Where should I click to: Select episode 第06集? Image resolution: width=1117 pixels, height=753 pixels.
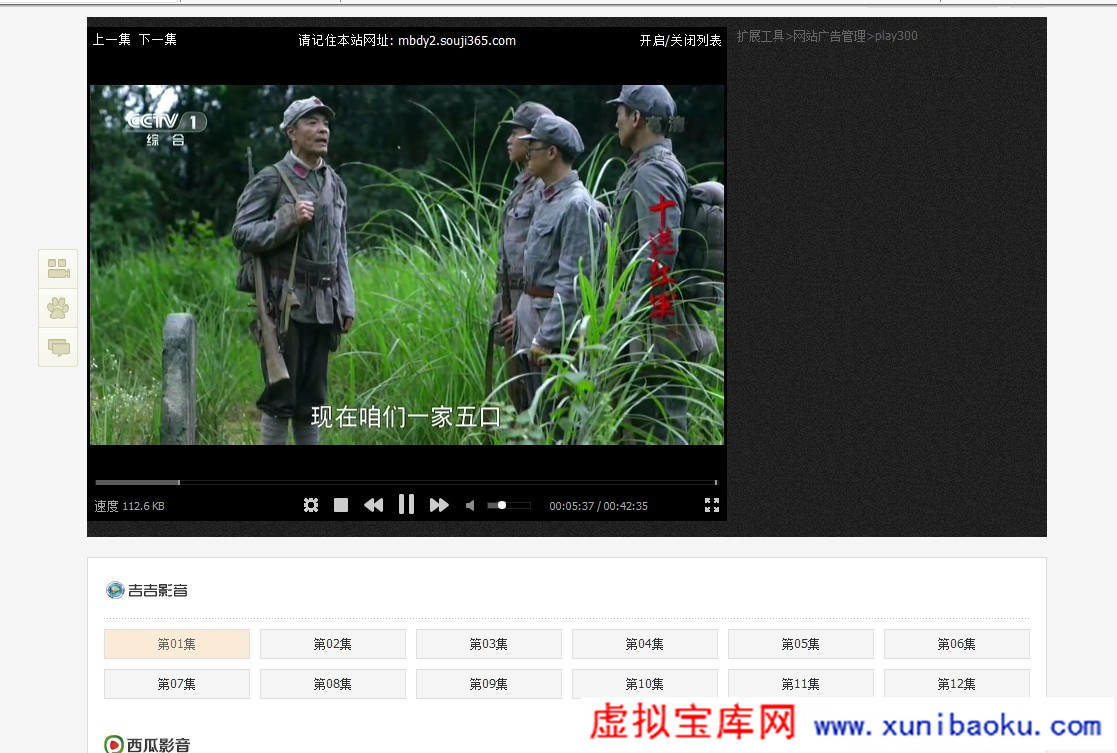point(956,644)
